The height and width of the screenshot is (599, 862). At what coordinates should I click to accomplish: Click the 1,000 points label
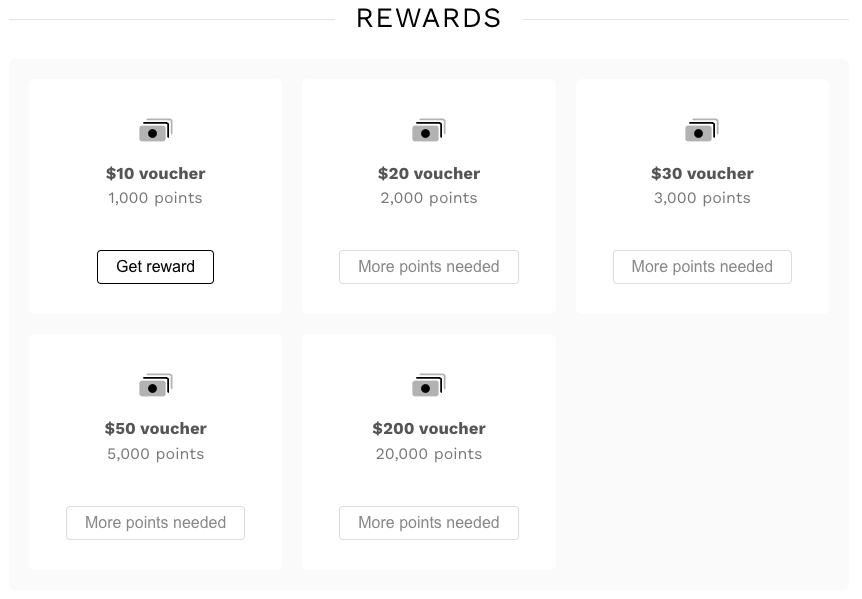[x=156, y=198]
